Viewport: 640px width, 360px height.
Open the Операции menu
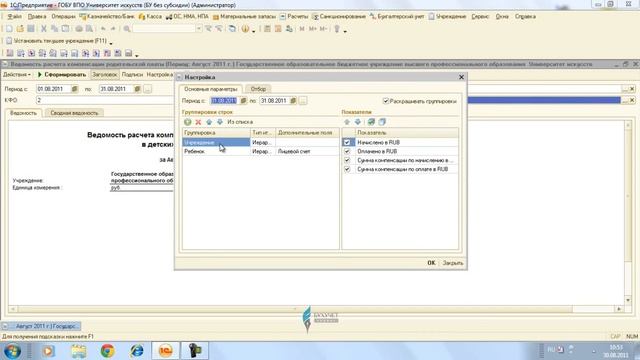(x=64, y=17)
